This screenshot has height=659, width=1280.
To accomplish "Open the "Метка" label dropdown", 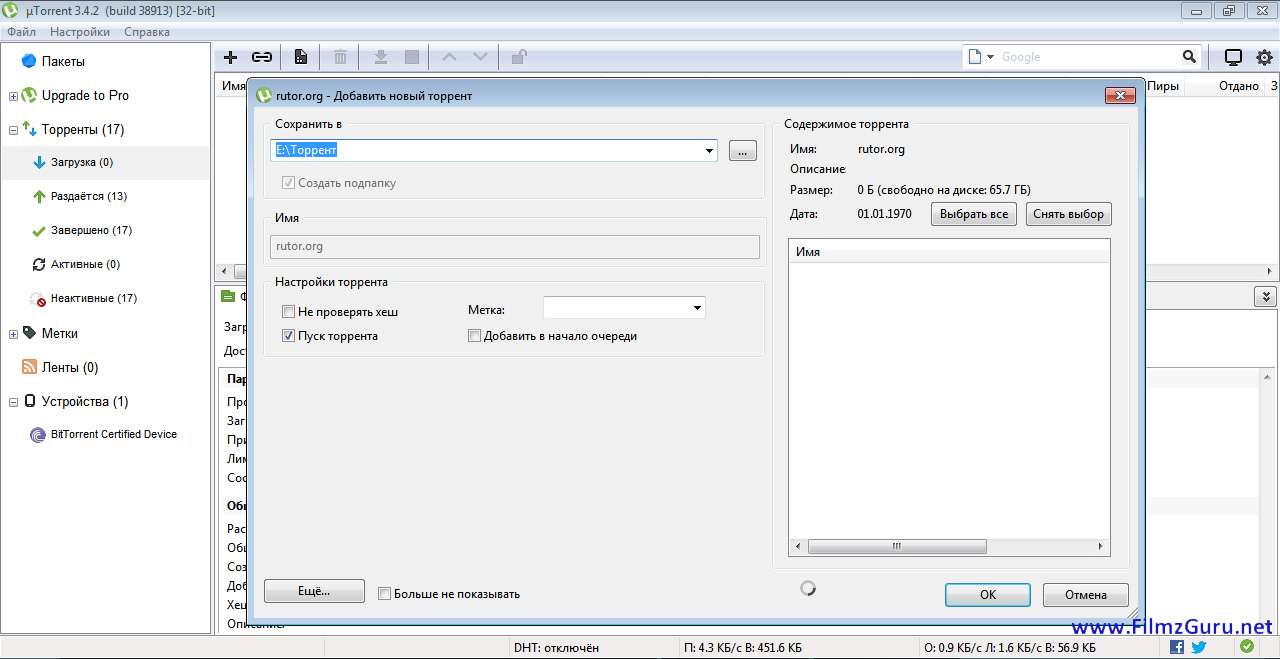I will click(697, 309).
